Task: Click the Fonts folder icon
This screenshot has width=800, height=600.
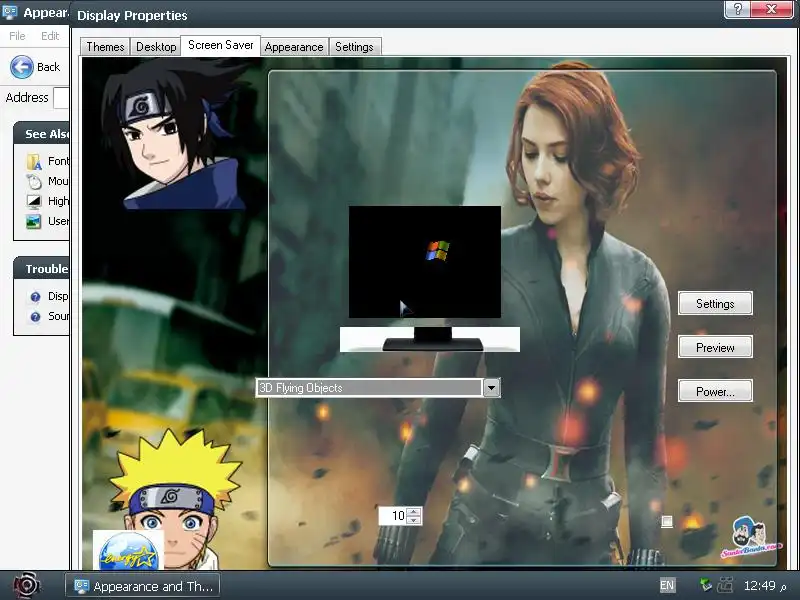Action: pyautogui.click(x=34, y=161)
